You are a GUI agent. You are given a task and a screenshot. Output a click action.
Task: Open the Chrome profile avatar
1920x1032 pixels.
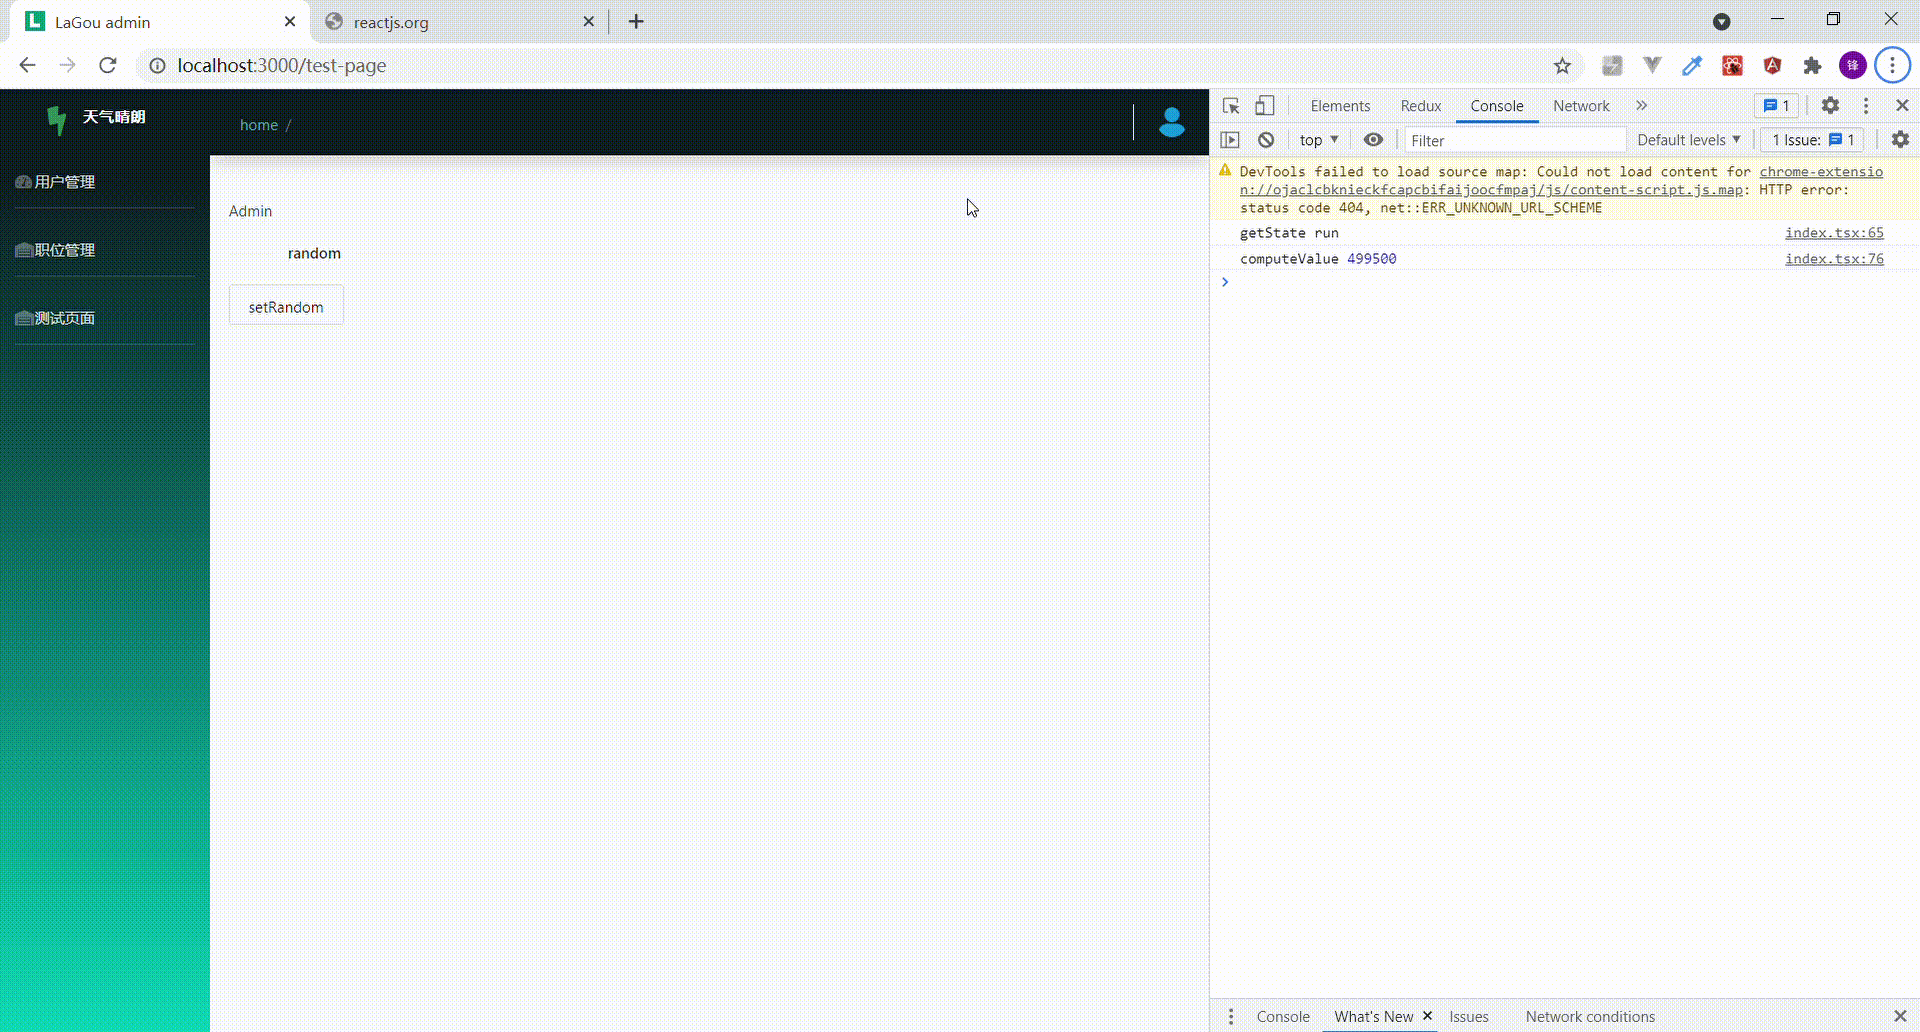pyautogui.click(x=1853, y=66)
